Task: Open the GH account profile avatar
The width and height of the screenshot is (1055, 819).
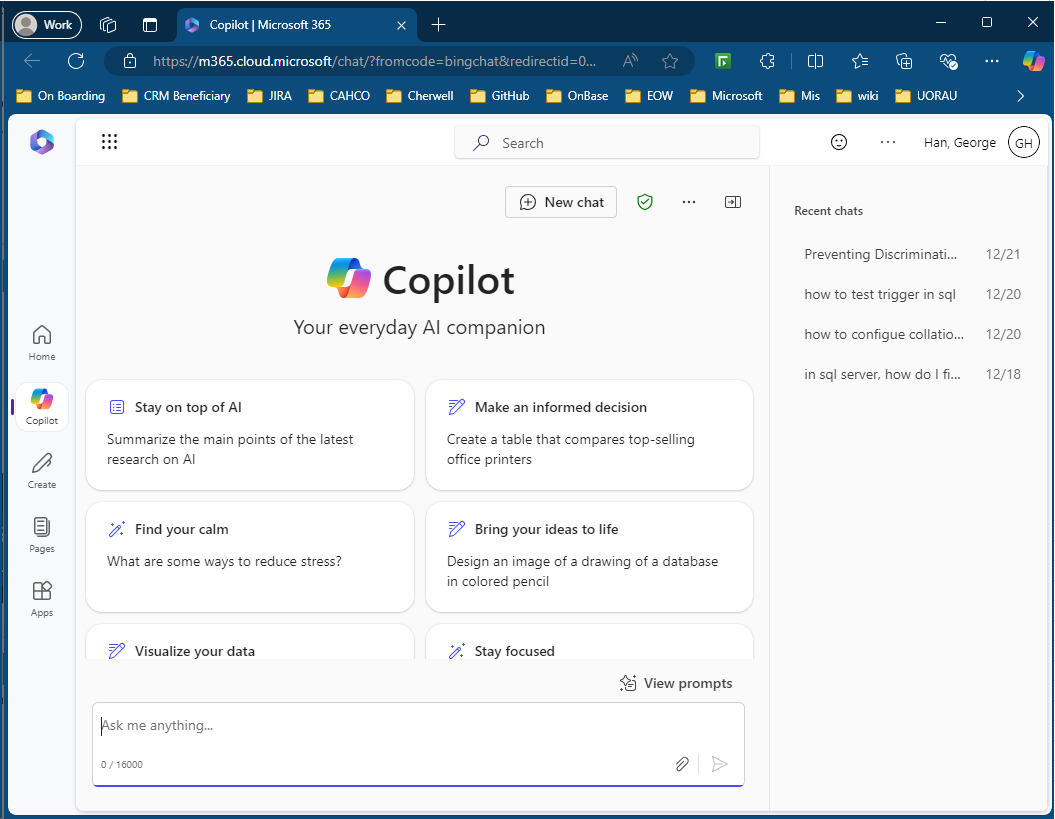Action: tap(1023, 143)
